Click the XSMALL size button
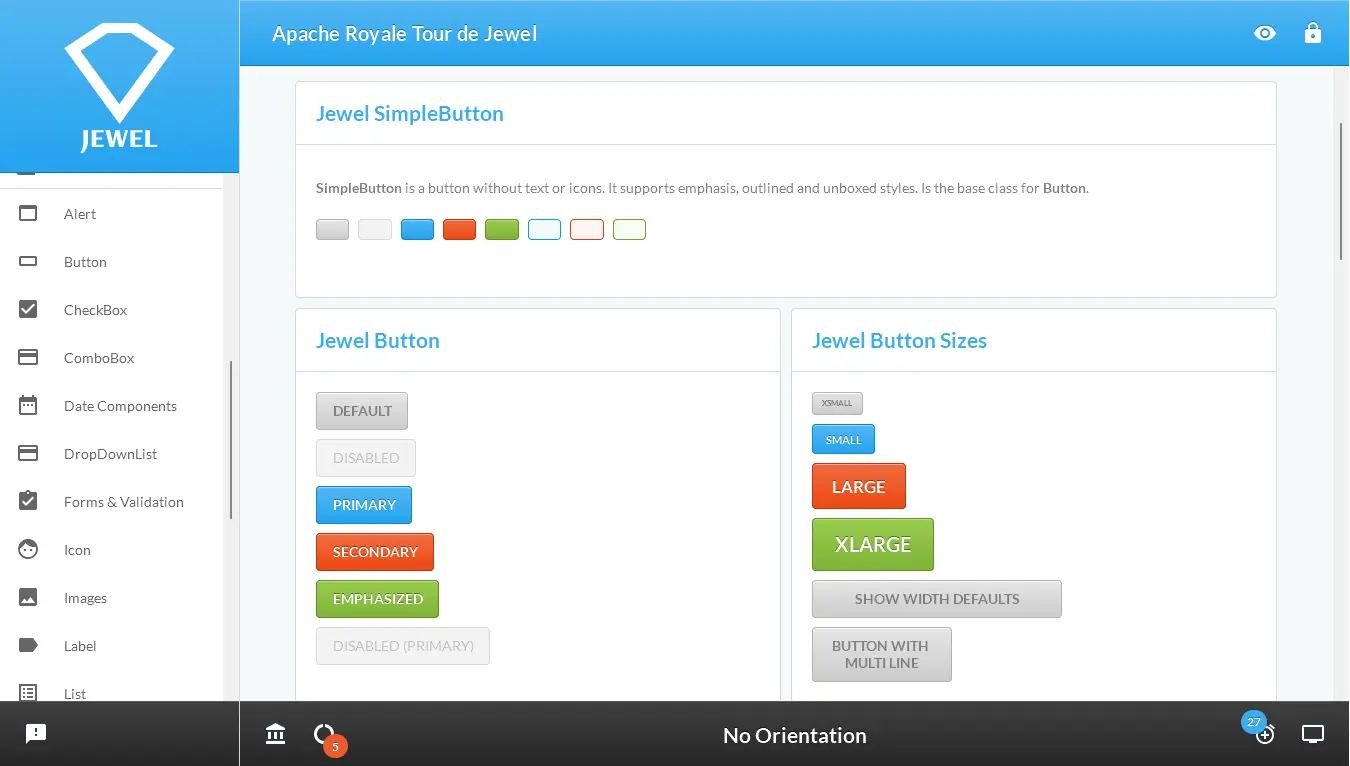The image size is (1350, 766). 837,403
